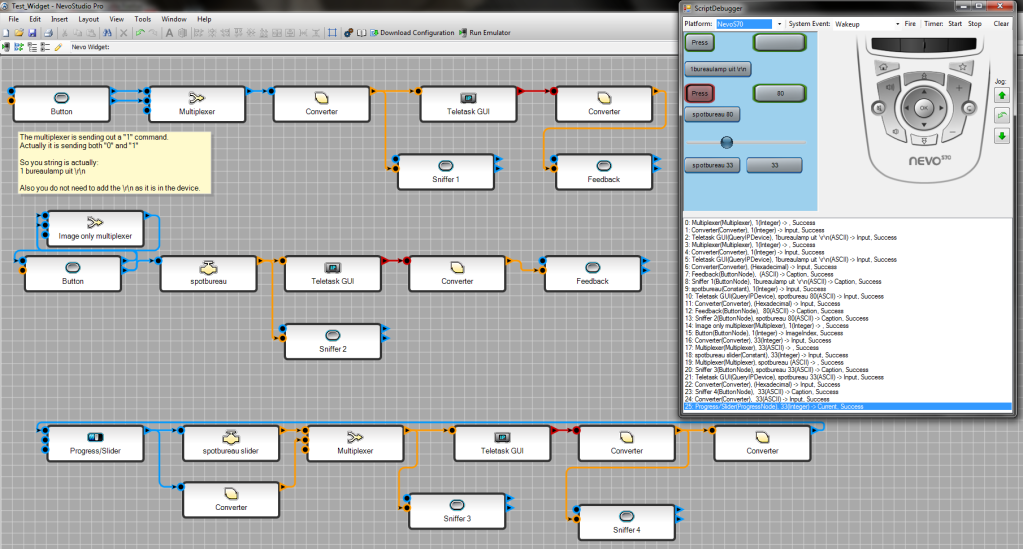Screen dimensions: 1023x549
Task: Click the slider knob in emulator panel
Action: coord(726,142)
